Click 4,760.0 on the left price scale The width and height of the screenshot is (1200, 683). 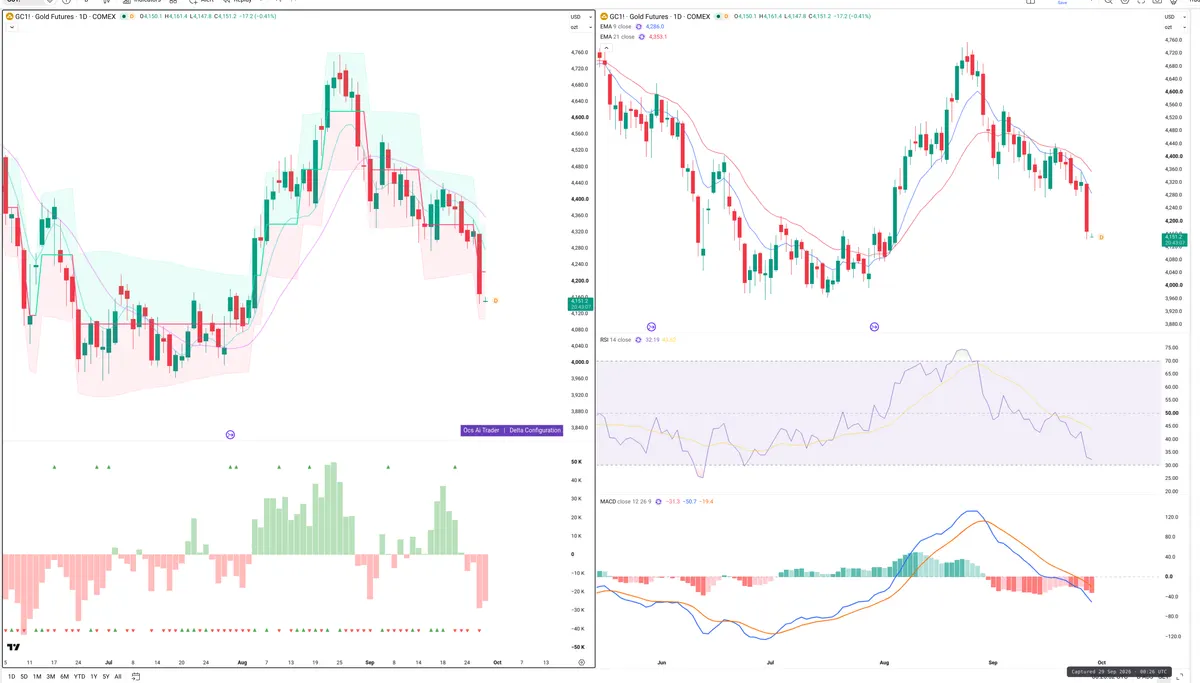579,52
